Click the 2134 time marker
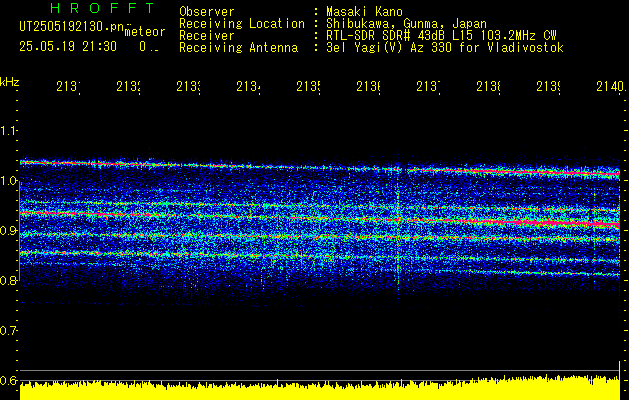Screen dimensions: 629x400 pos(248,87)
